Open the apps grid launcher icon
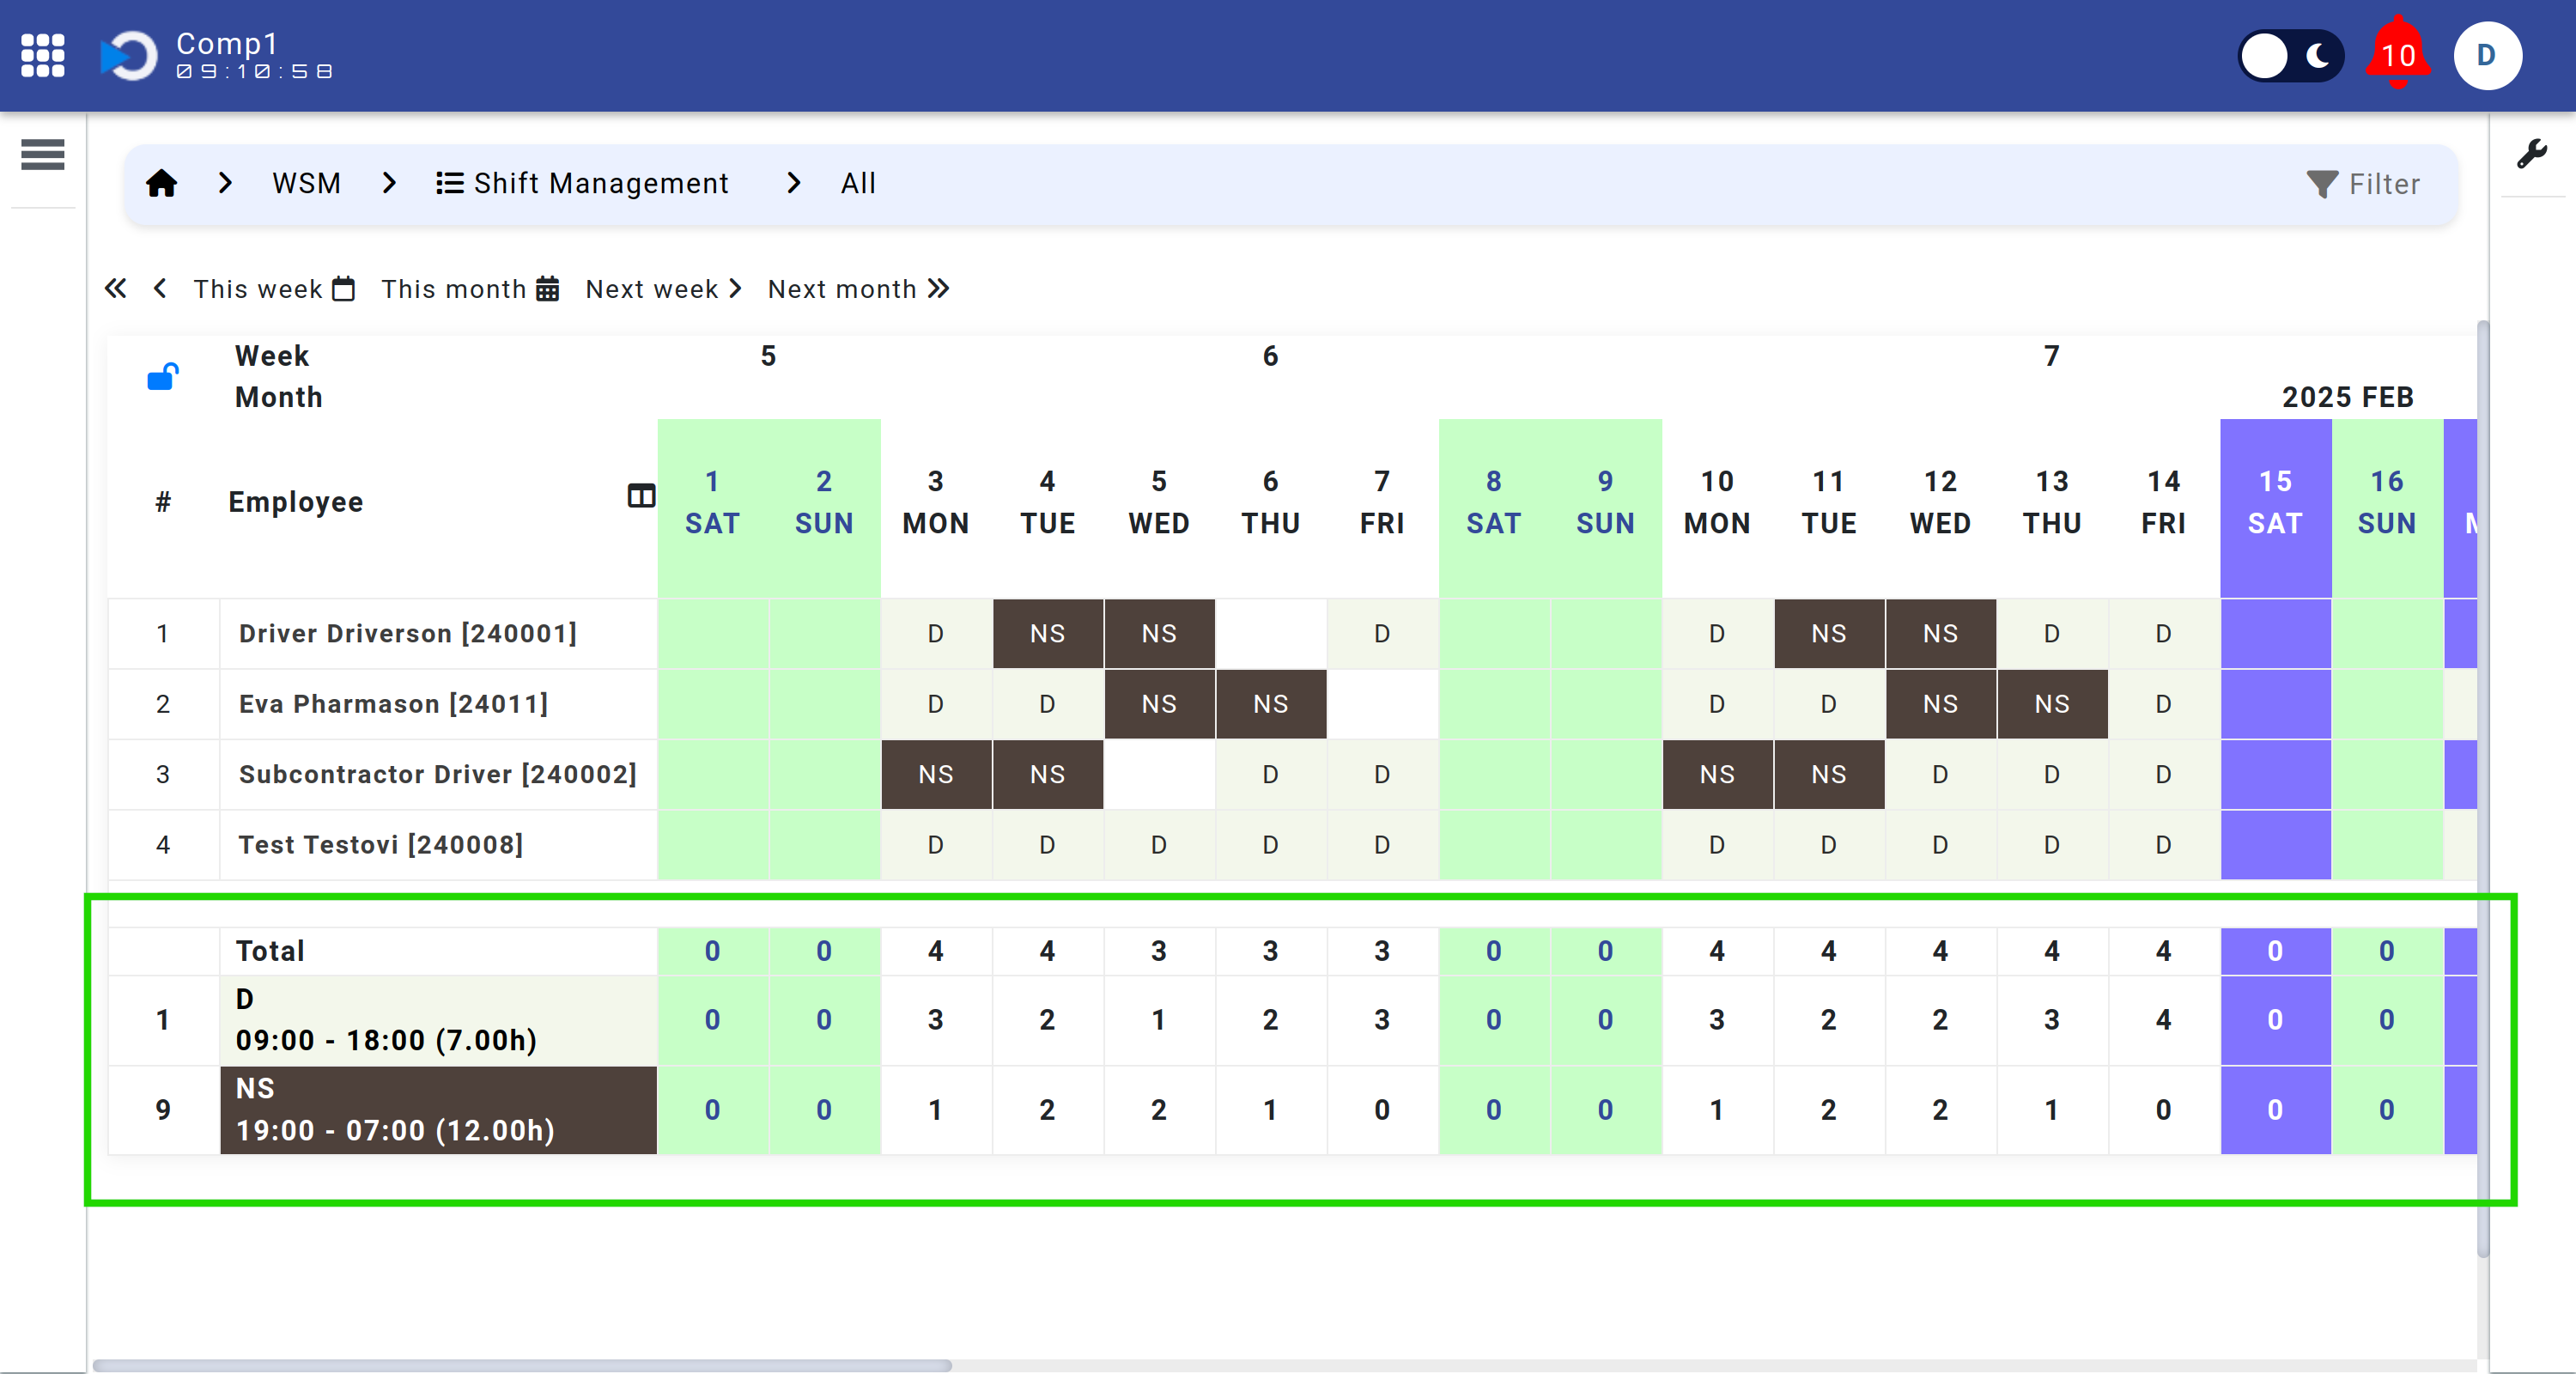Image resolution: width=2576 pixels, height=1374 pixels. (43, 55)
